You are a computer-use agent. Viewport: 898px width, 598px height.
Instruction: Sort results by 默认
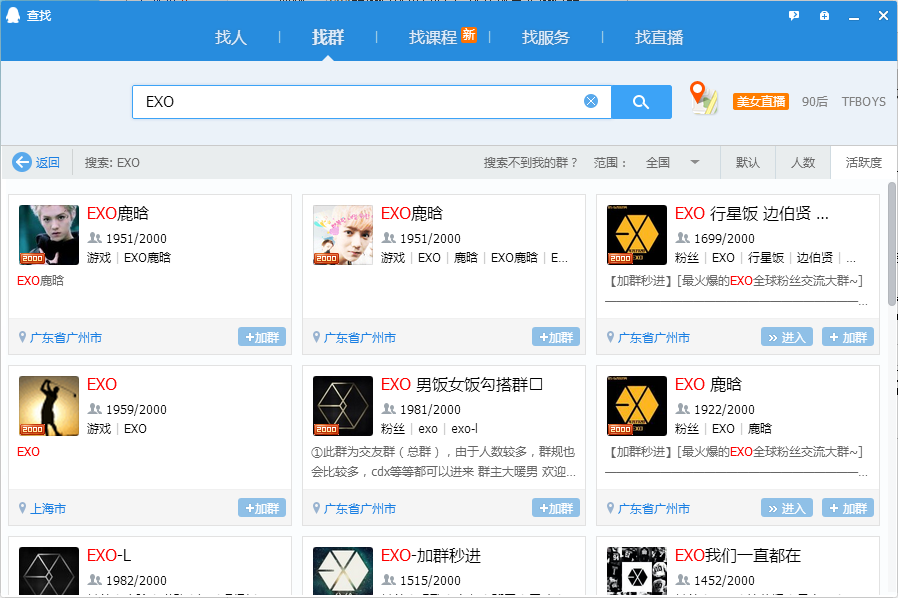tap(747, 162)
